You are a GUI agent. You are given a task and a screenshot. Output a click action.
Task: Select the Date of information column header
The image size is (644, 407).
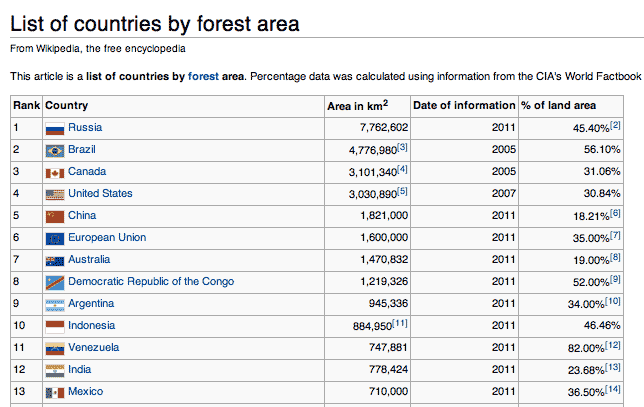click(463, 105)
